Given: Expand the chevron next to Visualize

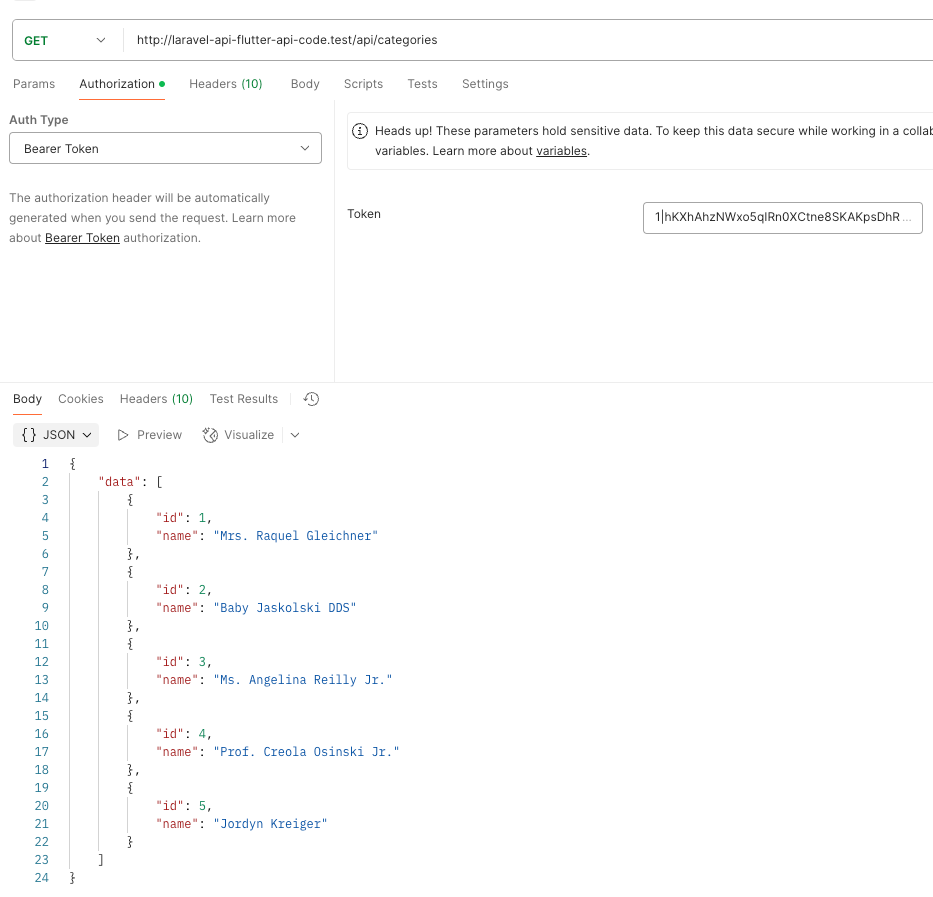Looking at the screenshot, I should 295,435.
